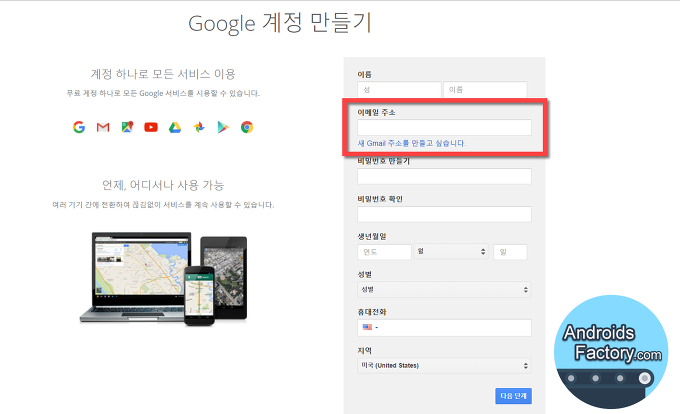Viewport: 680px width, 414px height.
Task: Open the 지역 미국 (United States) dropdown
Action: (444, 365)
